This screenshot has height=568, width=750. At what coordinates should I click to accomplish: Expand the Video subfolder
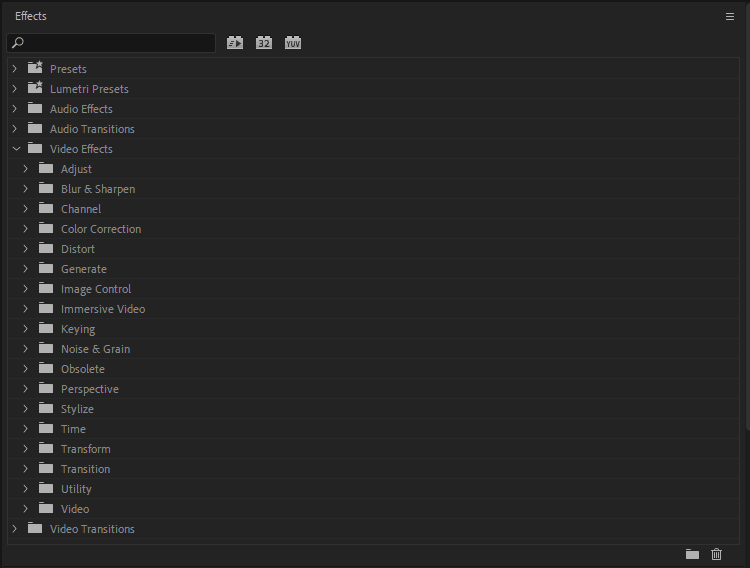click(25, 509)
